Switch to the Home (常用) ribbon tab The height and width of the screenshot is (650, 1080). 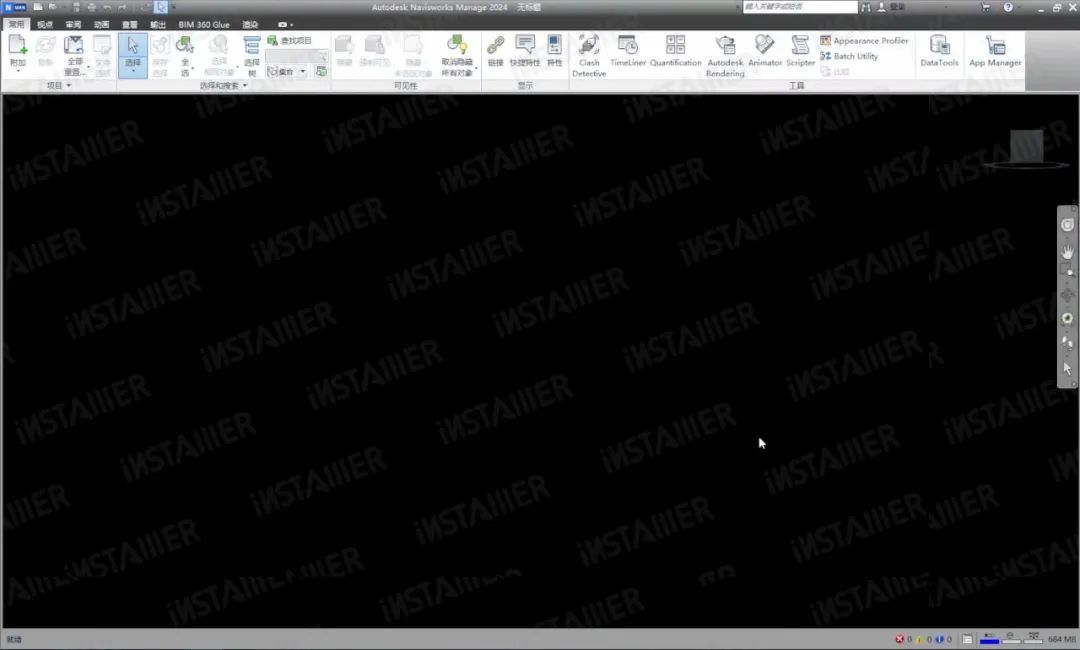pyautogui.click(x=16, y=24)
